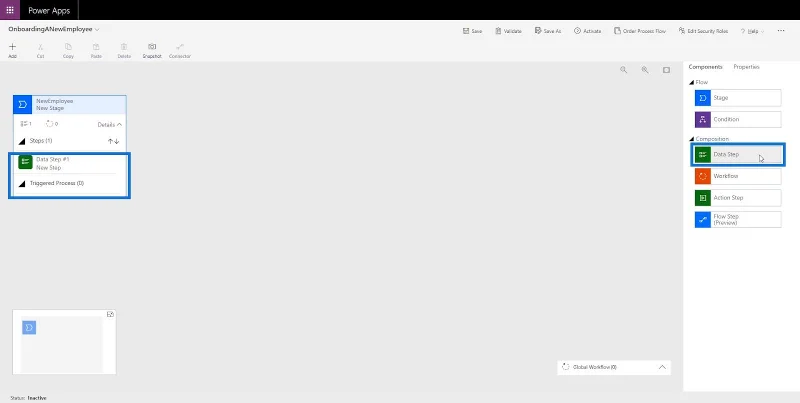This screenshot has height=403, width=800.
Task: Click the Power Apps title
Action: point(49,10)
